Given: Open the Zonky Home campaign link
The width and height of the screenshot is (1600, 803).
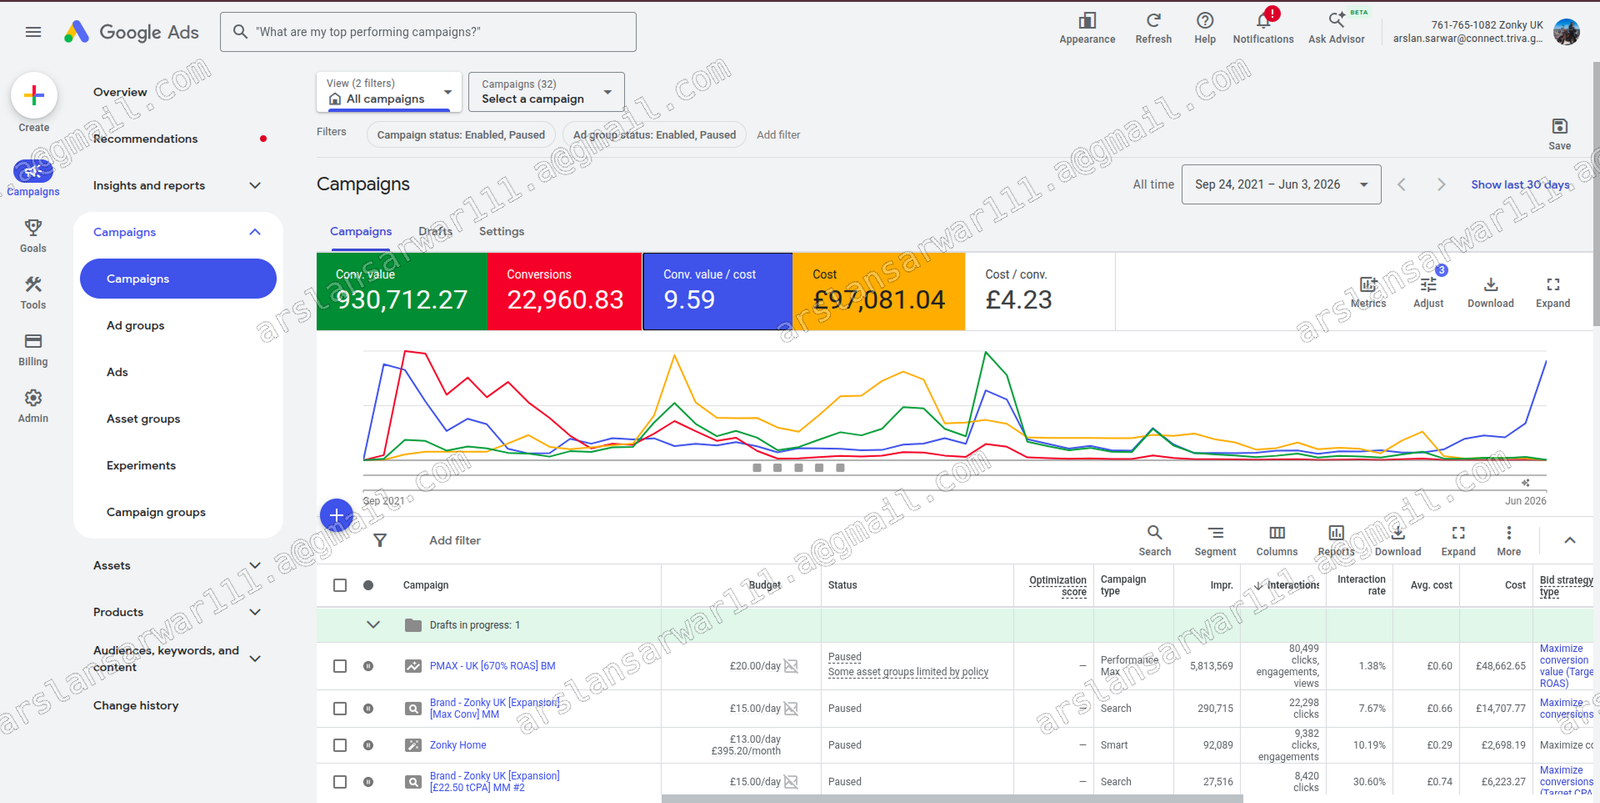Looking at the screenshot, I should coord(458,745).
